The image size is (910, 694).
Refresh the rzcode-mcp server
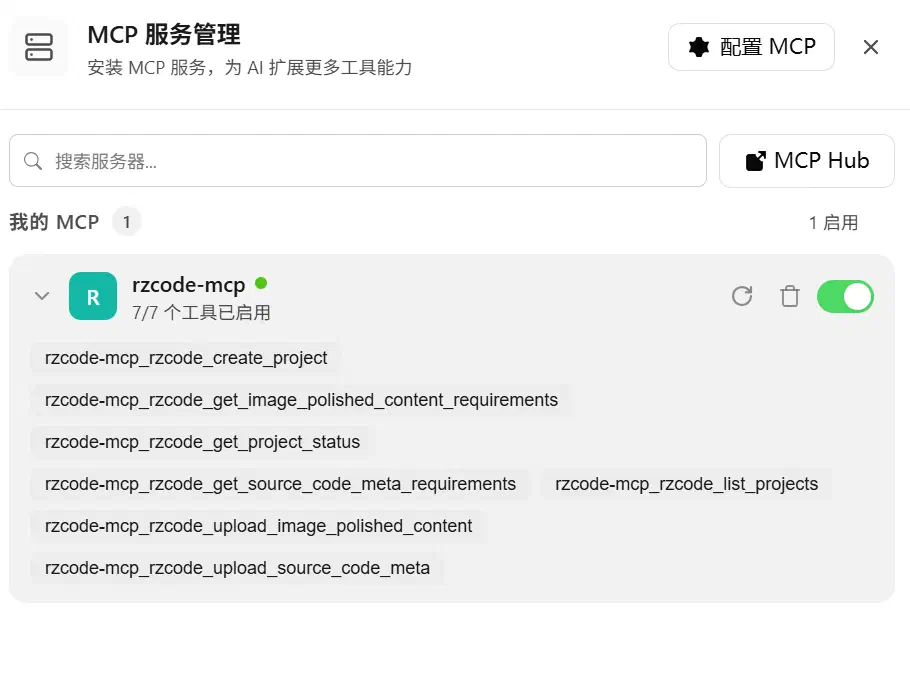pos(742,297)
